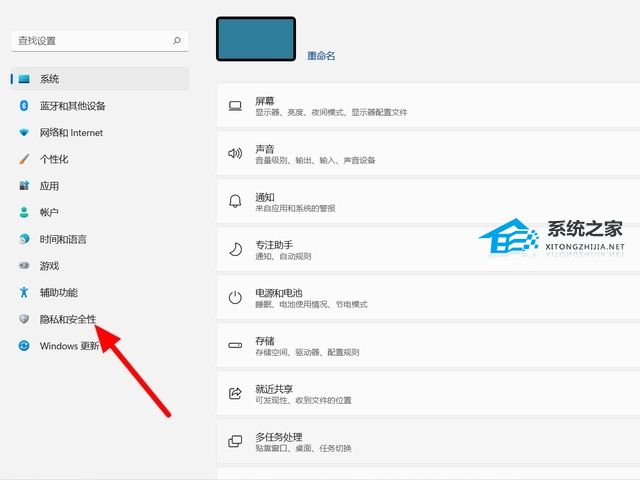The height and width of the screenshot is (480, 640).
Task: Open the 多任务处理 settings entry
Action: click(x=429, y=441)
